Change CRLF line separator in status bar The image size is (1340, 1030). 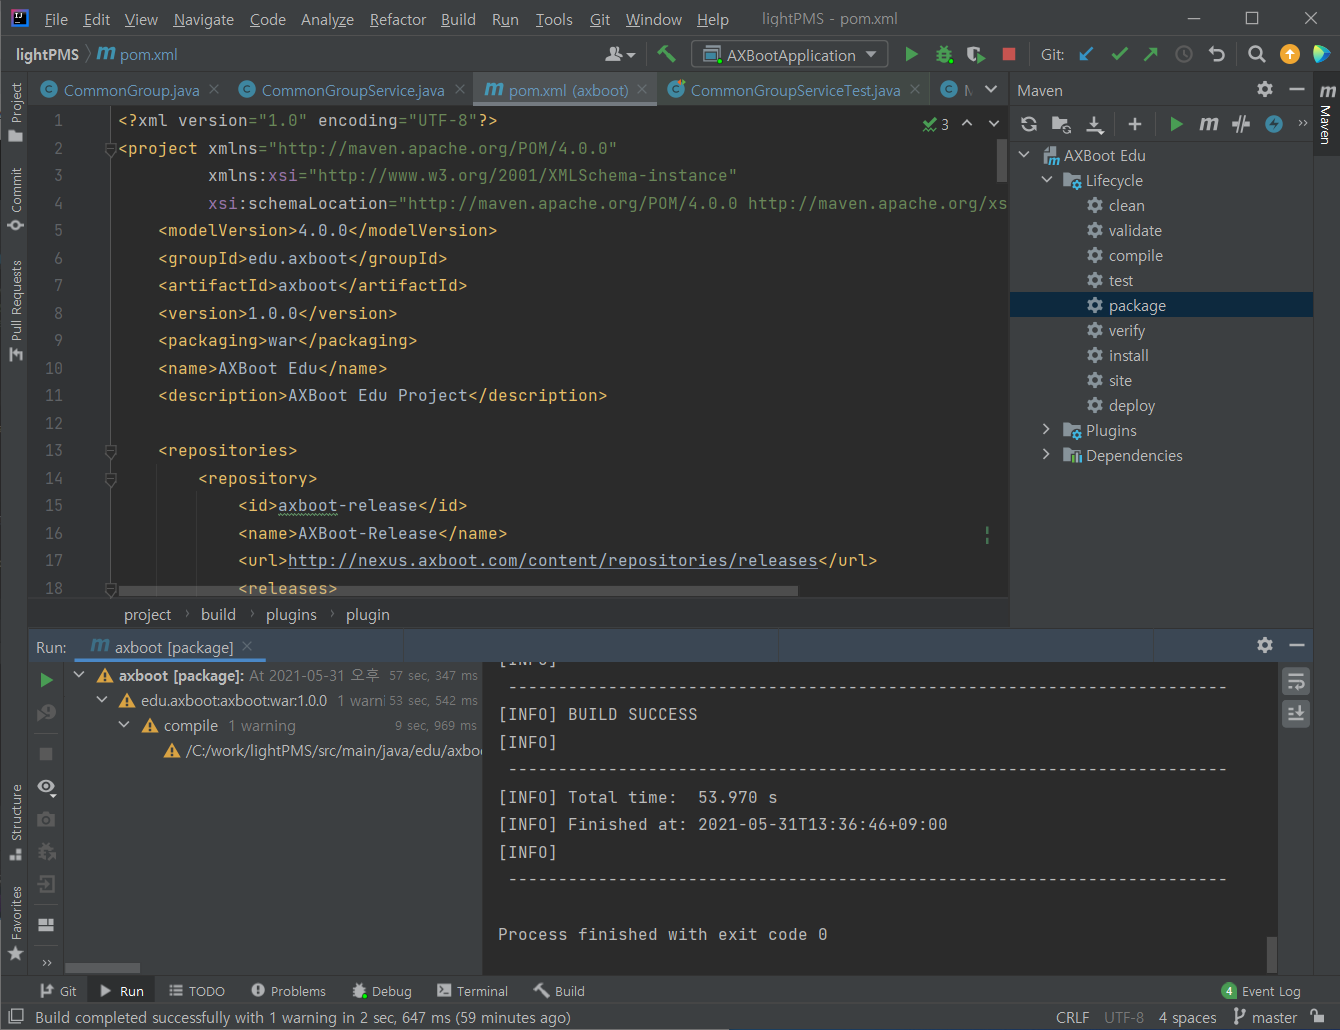pos(1072,1017)
